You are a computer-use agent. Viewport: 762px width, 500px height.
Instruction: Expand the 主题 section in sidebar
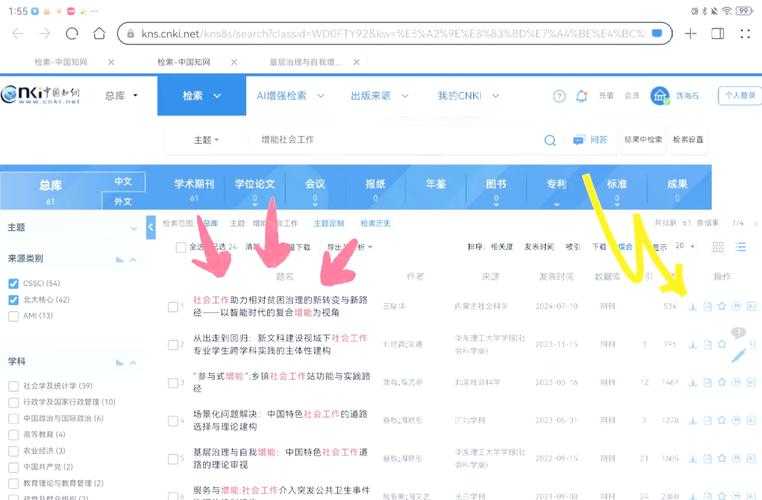pyautogui.click(x=133, y=227)
